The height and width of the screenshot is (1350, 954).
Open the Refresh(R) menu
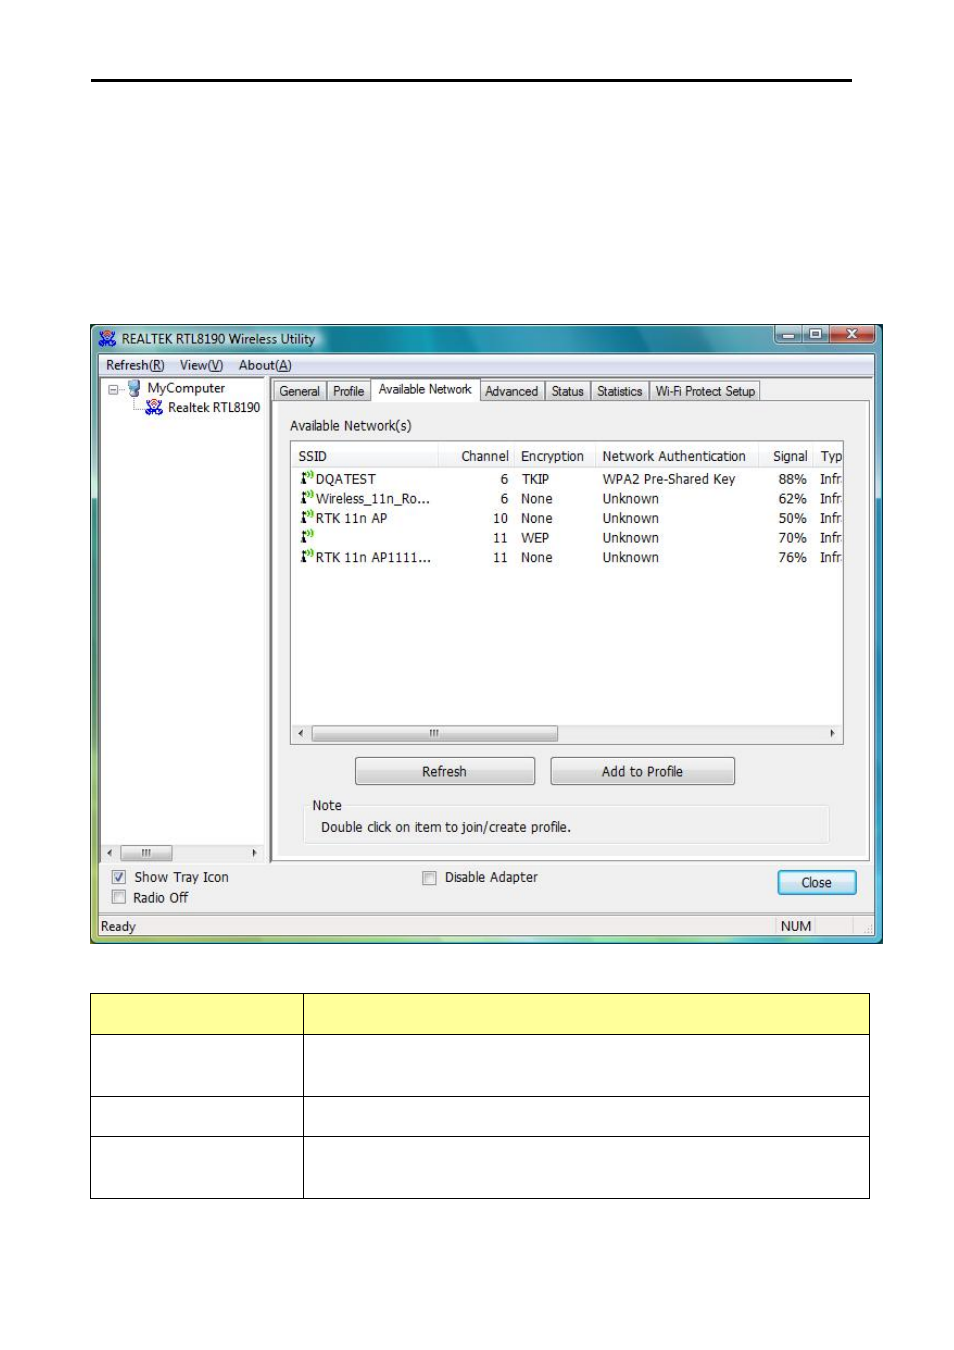tap(135, 365)
